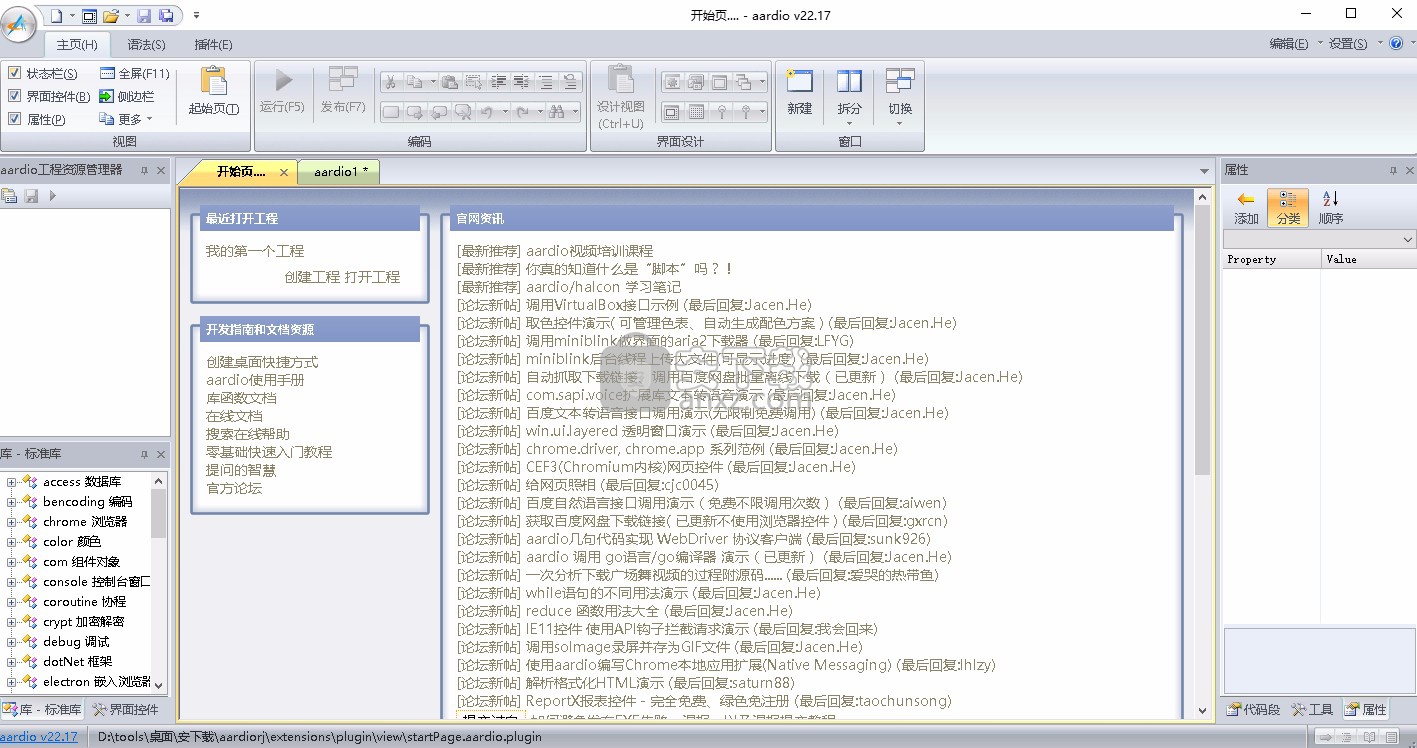The height and width of the screenshot is (748, 1417).
Task: Switch to the 工具 bottom tab
Action: pos(1312,709)
